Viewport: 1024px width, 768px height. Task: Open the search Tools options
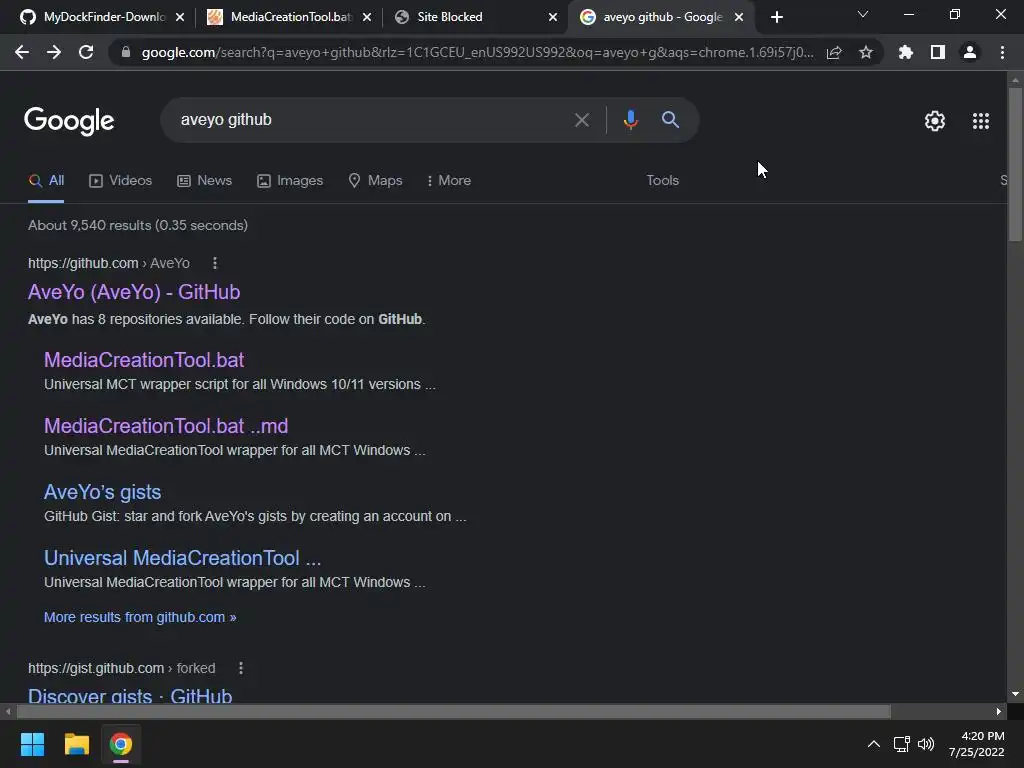662,180
